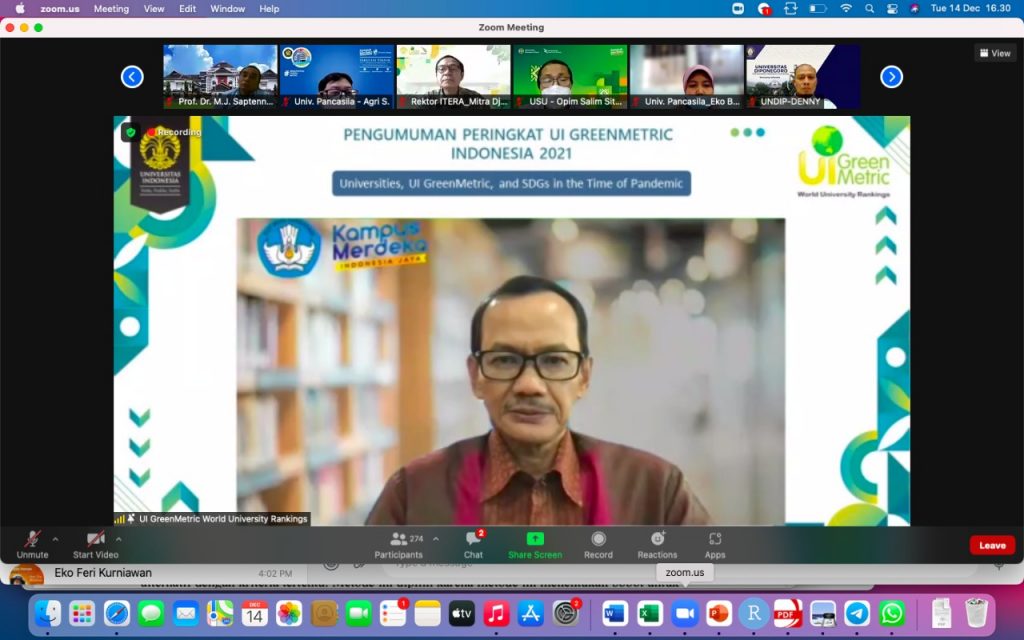
Task: Select Univ. Pancasila_Eko B thumbnail
Action: tap(686, 76)
